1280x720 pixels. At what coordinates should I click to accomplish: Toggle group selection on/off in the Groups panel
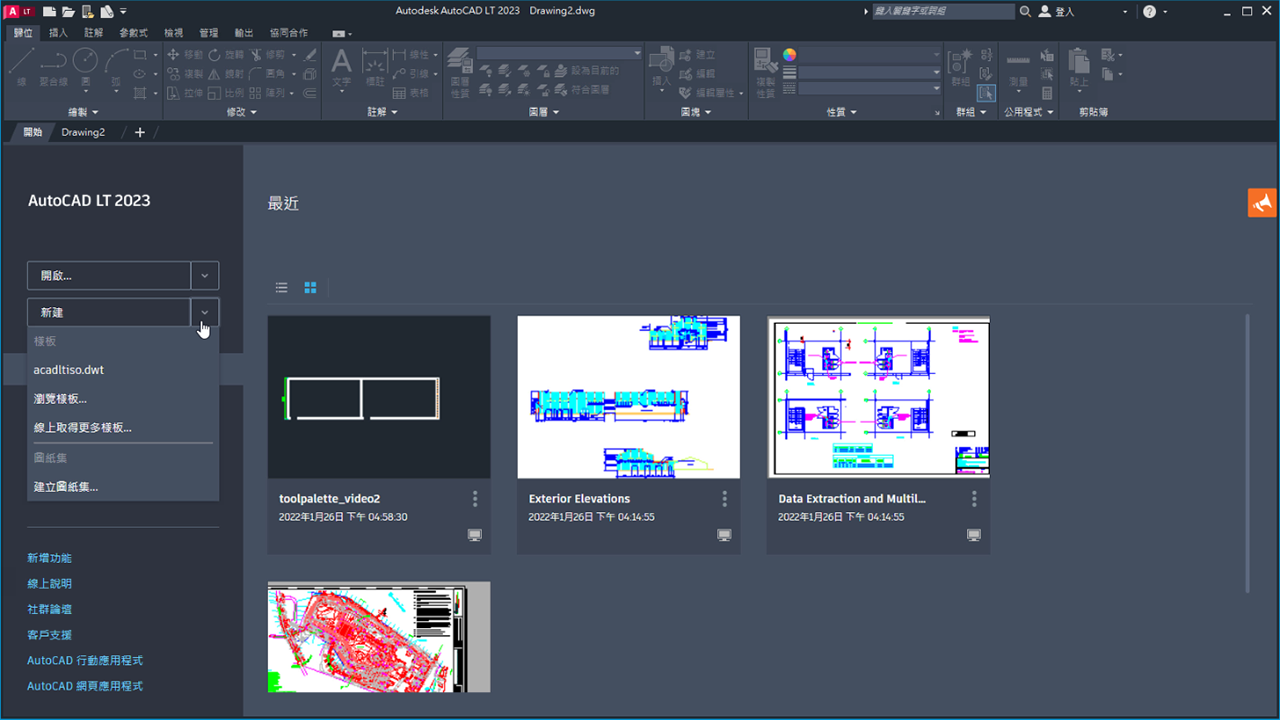coord(987,93)
